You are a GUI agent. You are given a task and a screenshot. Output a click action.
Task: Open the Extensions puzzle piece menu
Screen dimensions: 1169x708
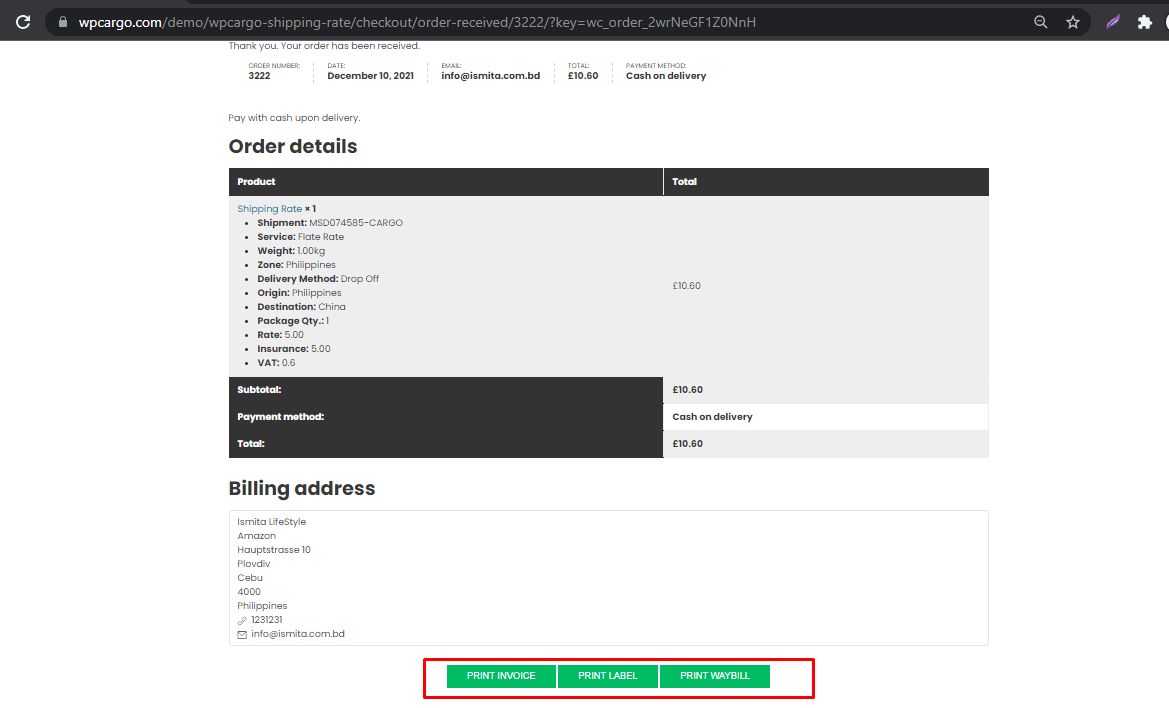(x=1145, y=22)
